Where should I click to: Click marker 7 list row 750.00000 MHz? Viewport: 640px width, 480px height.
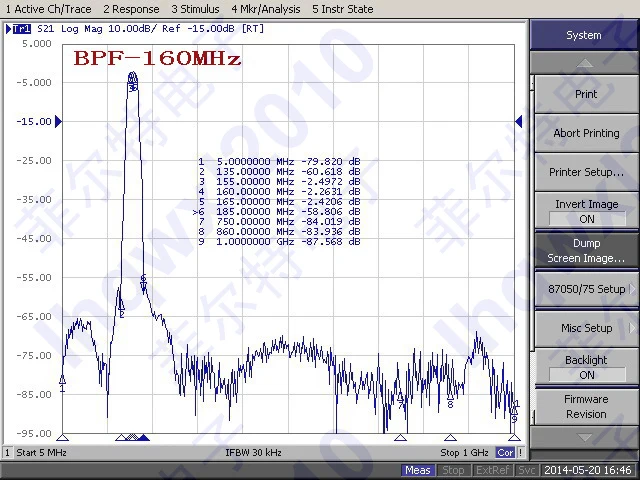[280, 221]
